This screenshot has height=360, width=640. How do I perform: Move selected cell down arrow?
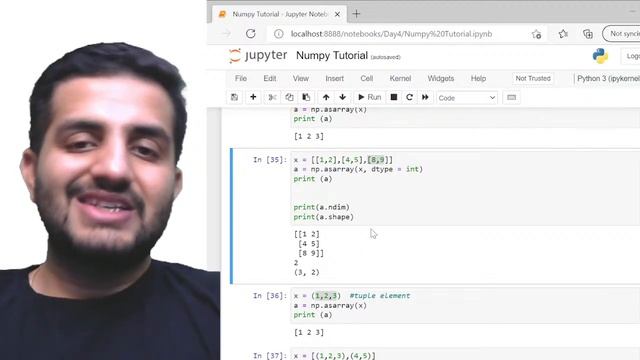342,98
